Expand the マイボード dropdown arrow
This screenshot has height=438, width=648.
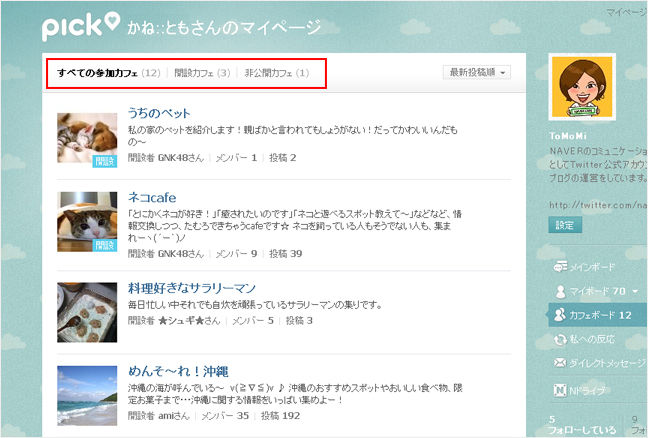(635, 292)
